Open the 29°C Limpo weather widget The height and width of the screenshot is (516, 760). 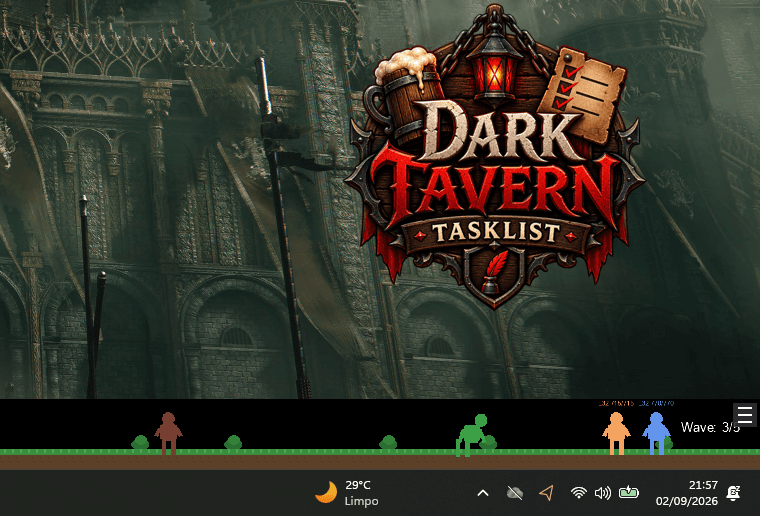coord(347,493)
